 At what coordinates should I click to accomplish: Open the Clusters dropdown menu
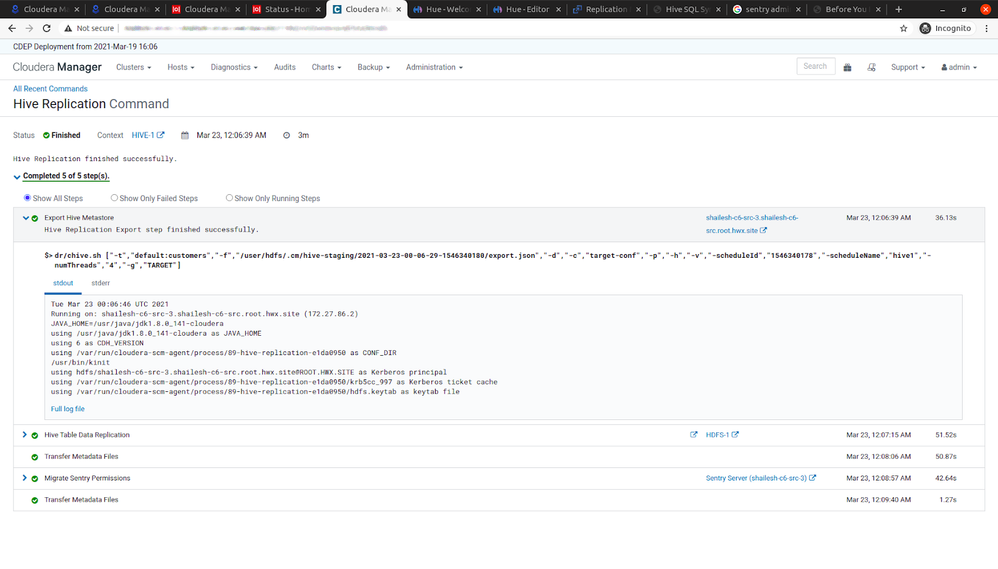(134, 67)
